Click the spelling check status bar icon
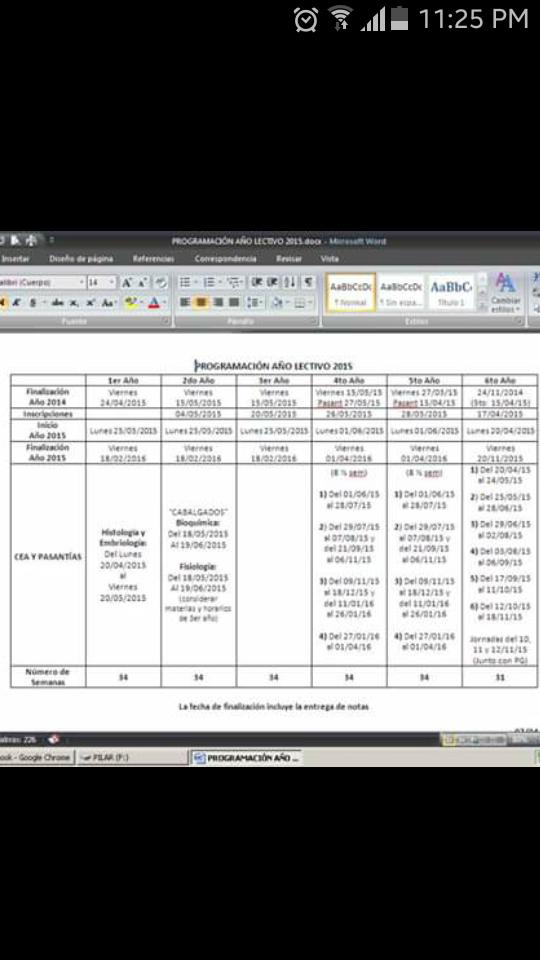 tap(53, 740)
